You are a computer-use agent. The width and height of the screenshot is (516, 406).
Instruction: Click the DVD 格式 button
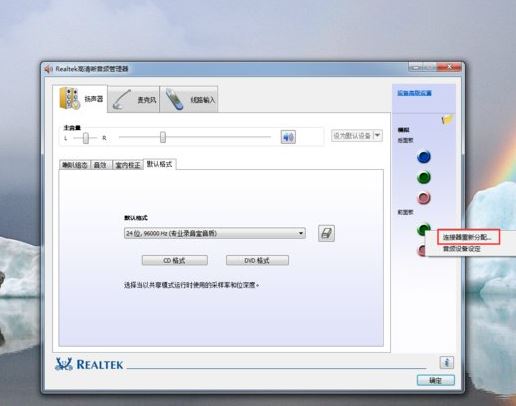(x=257, y=260)
